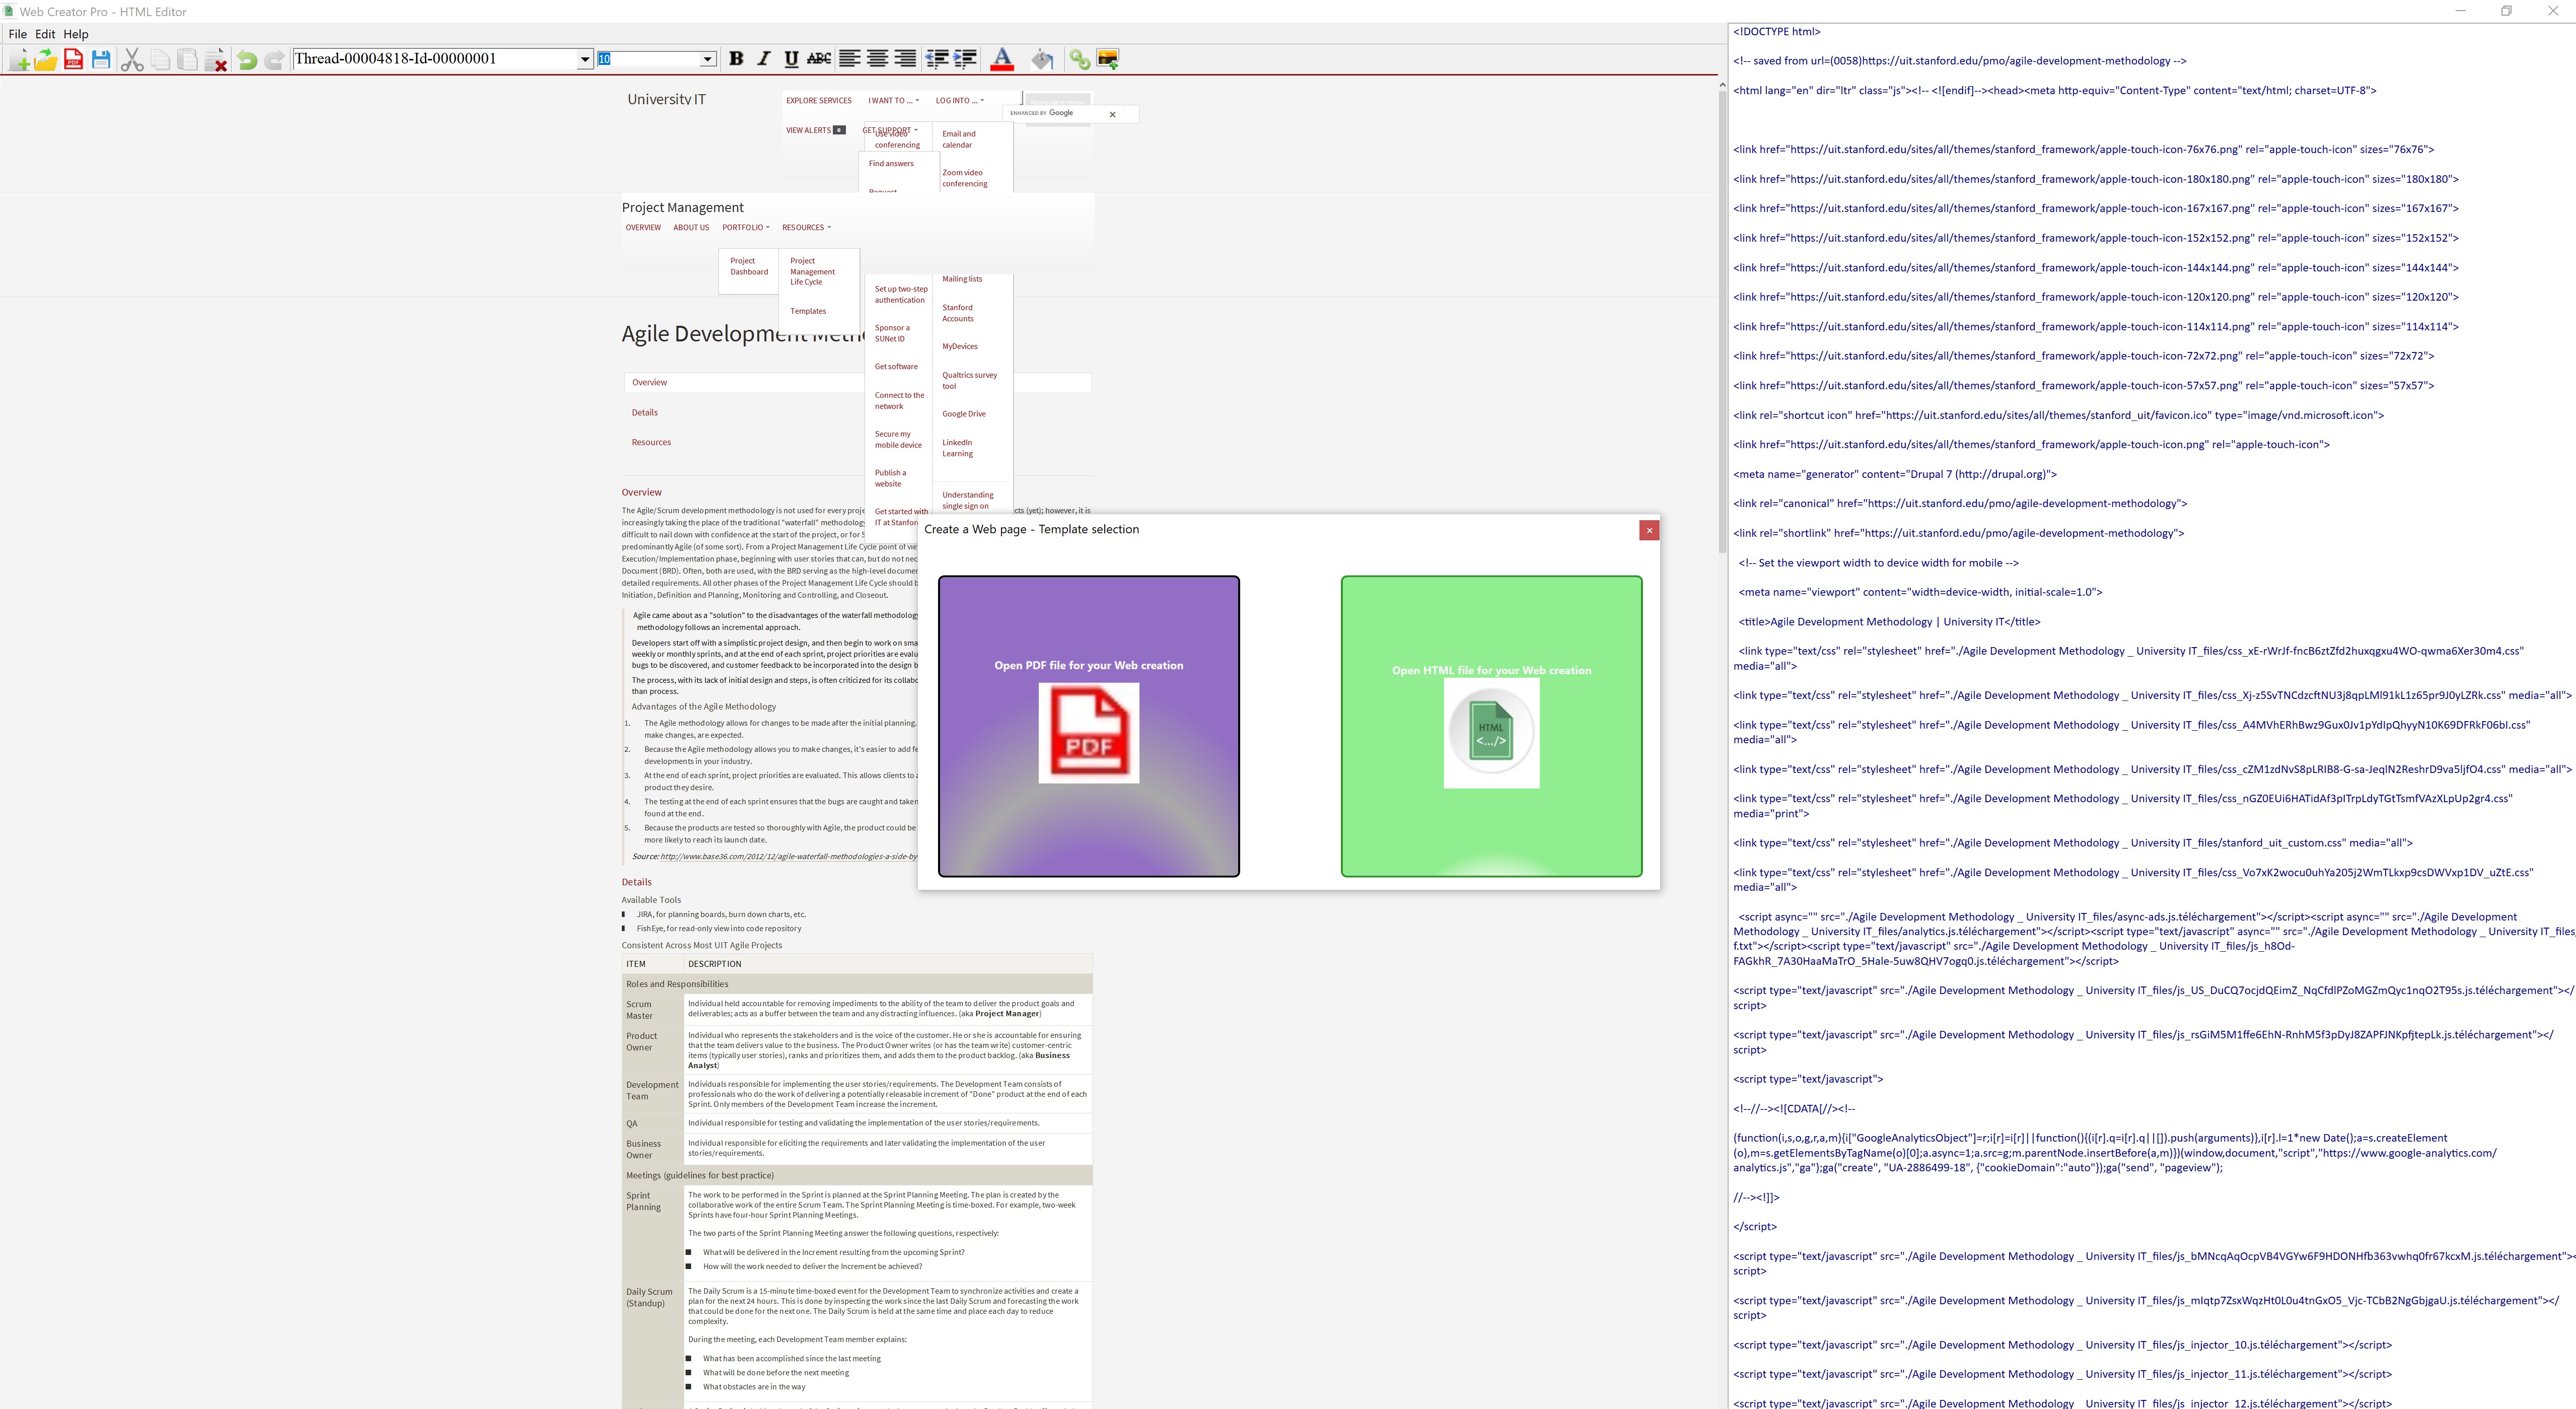This screenshot has width=2576, height=1409.
Task: Open the File menu
Action: pos(17,34)
